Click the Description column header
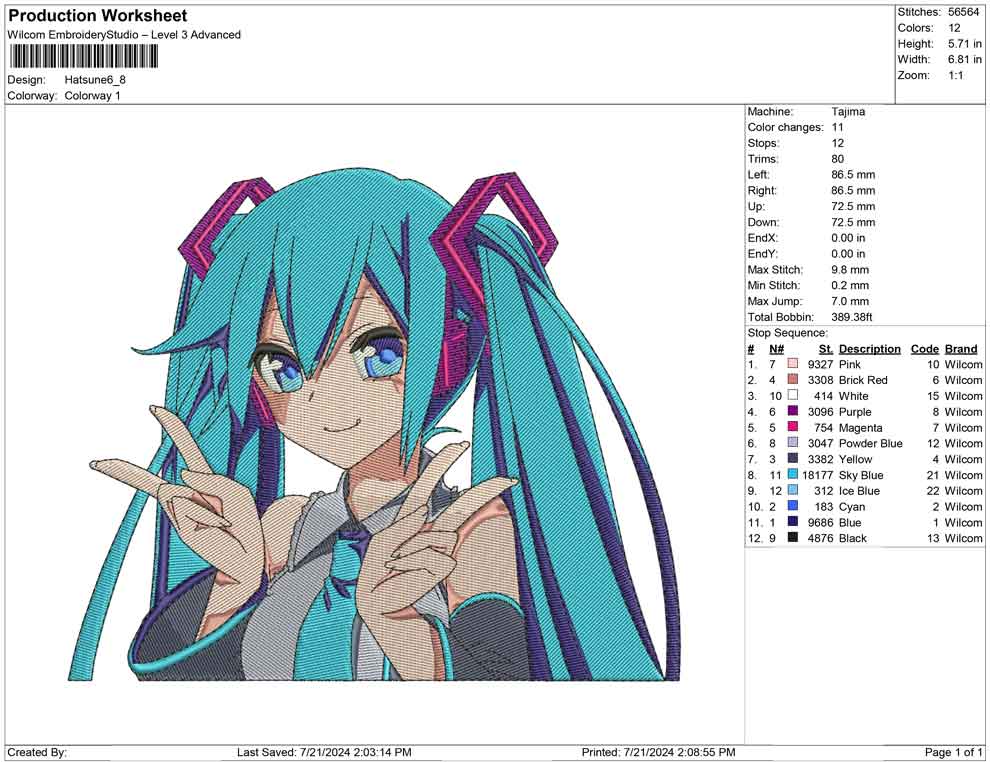990x762 pixels. (870, 349)
